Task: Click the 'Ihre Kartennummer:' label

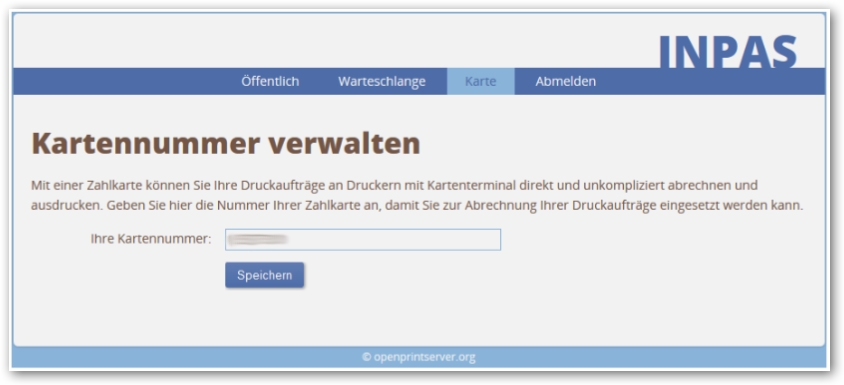Action: pyautogui.click(x=151, y=239)
